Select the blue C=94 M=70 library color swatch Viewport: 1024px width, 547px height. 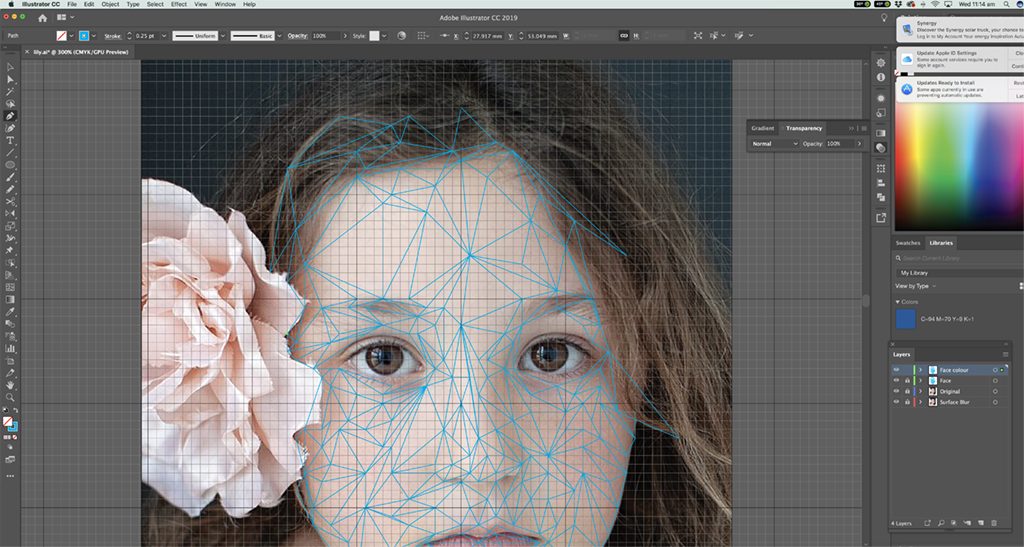906,319
